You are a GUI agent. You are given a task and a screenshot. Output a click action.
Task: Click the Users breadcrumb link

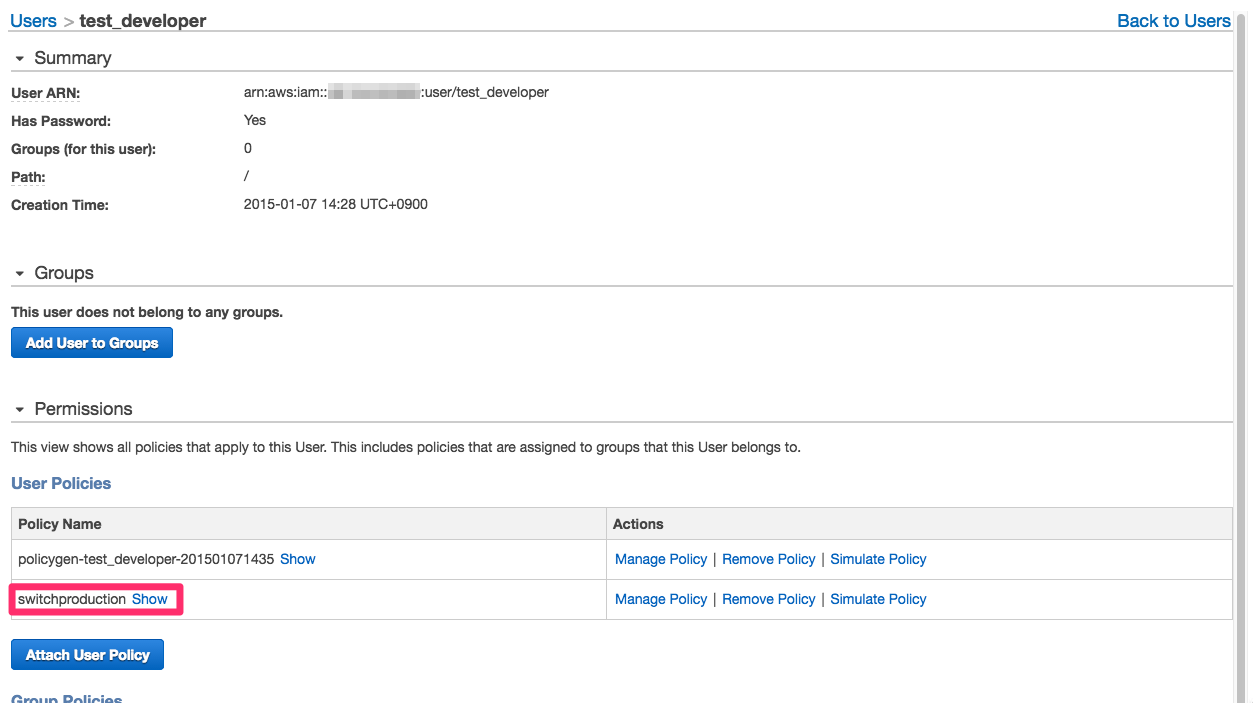coord(33,21)
